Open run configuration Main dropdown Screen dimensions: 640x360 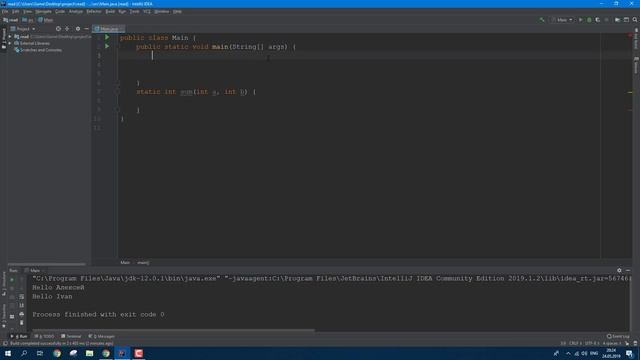pyautogui.click(x=562, y=20)
